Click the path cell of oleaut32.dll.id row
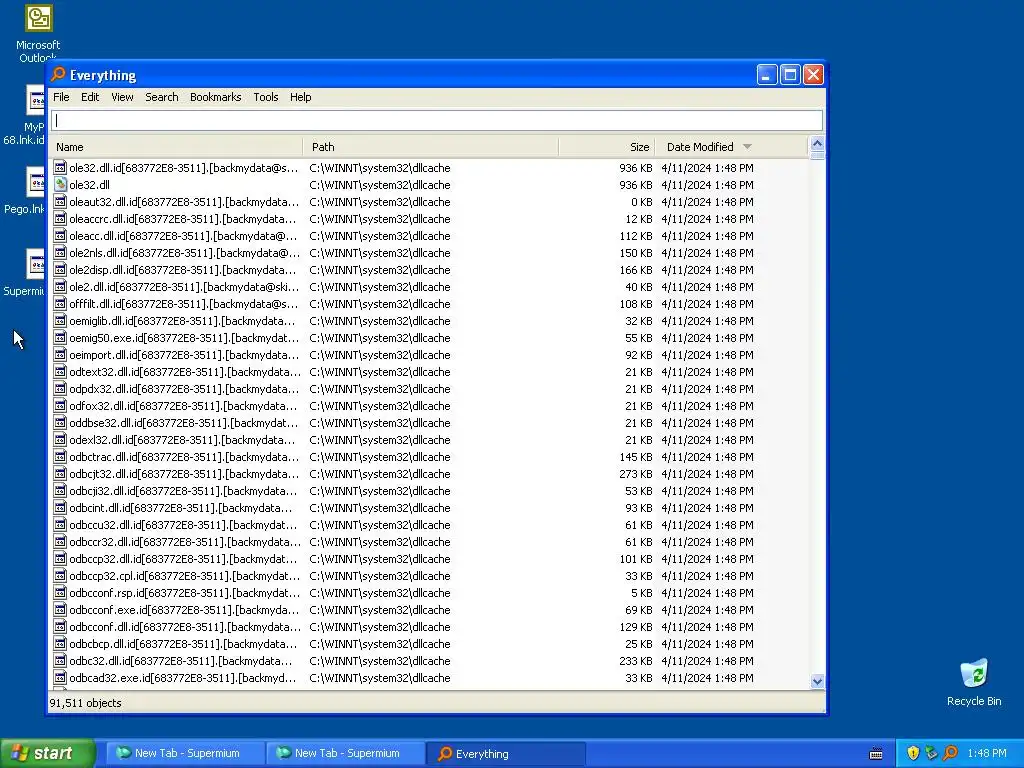The width and height of the screenshot is (1024, 768). point(379,202)
